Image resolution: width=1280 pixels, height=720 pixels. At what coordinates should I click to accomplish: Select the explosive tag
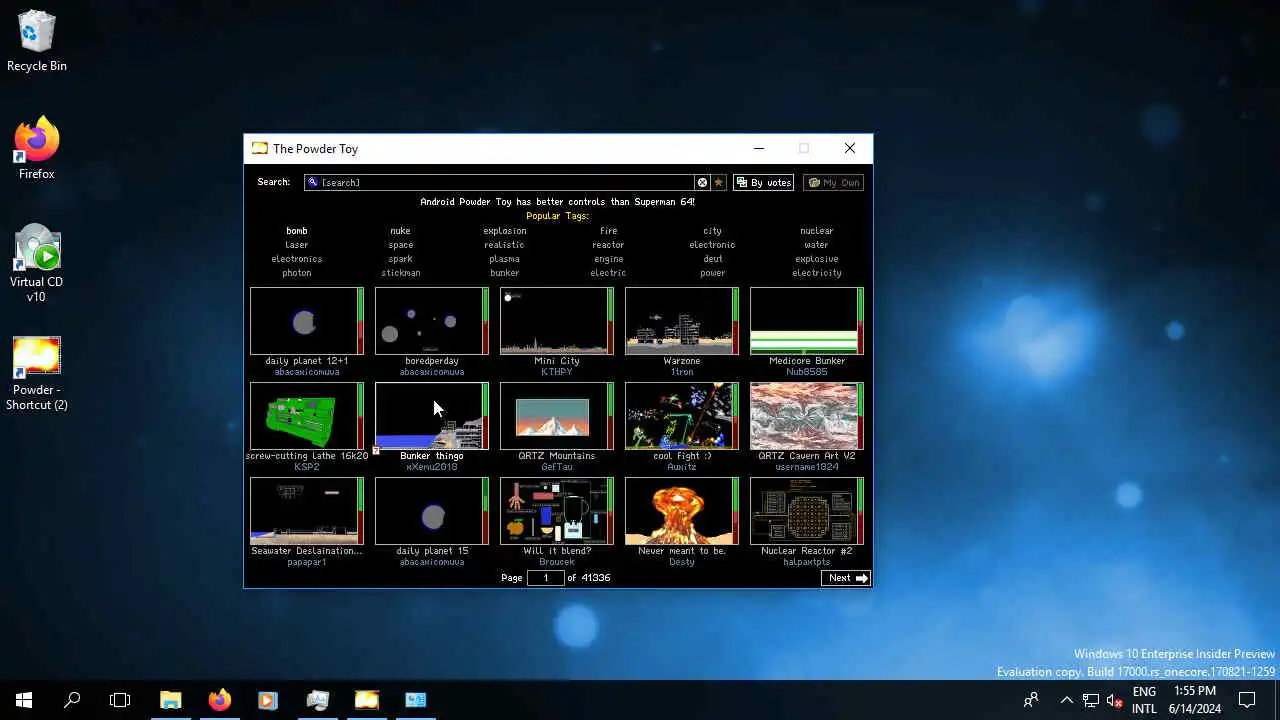[817, 259]
